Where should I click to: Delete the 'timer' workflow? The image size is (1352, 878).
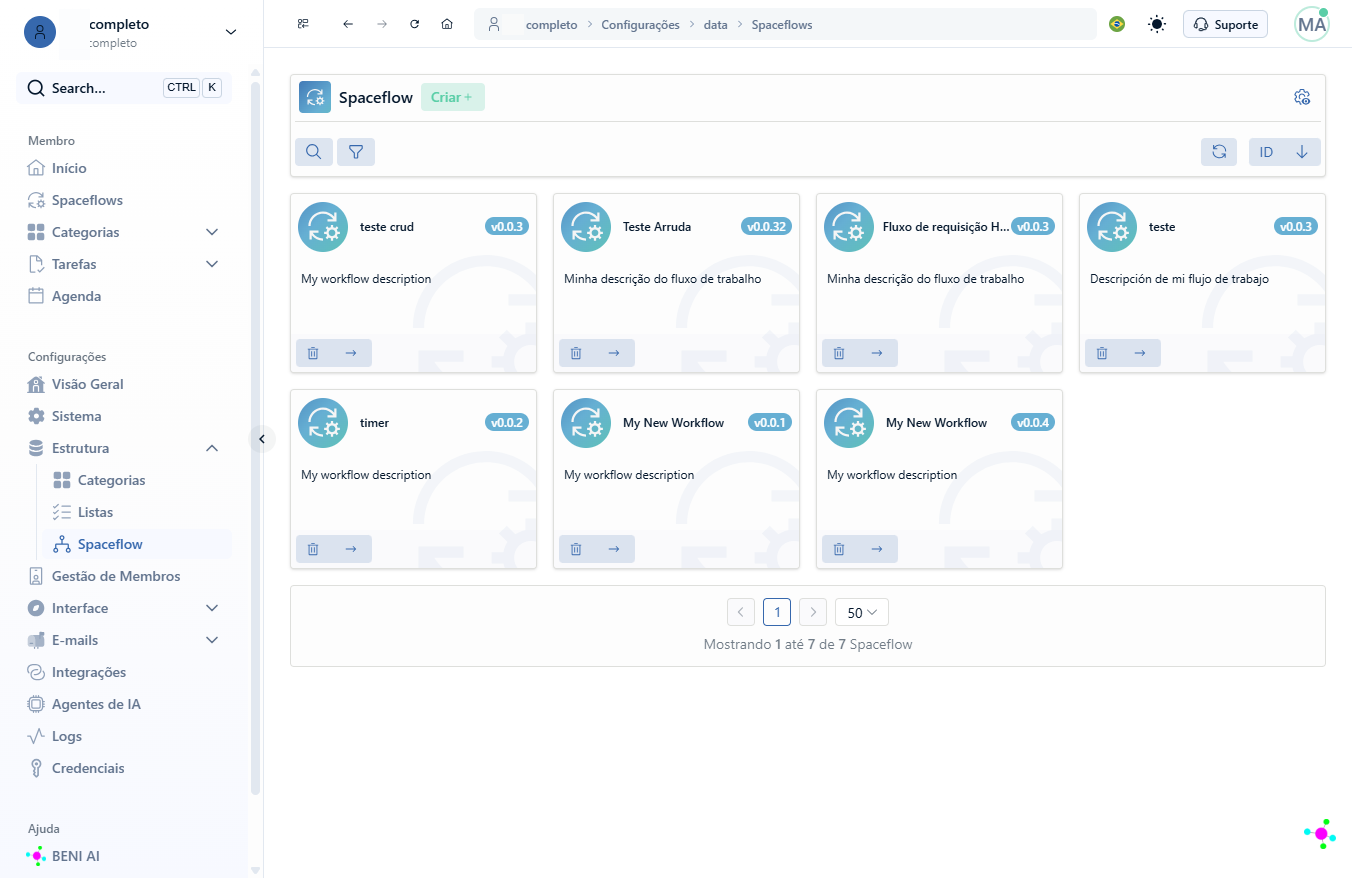pos(313,549)
